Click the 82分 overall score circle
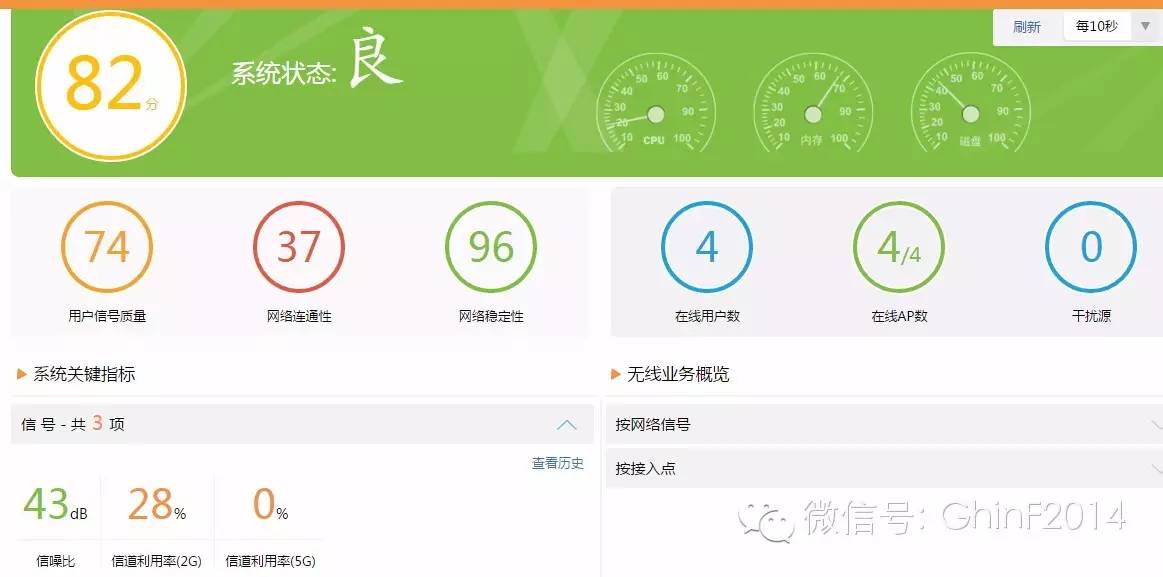Screen dimensions: 1163x577 (x=111, y=85)
